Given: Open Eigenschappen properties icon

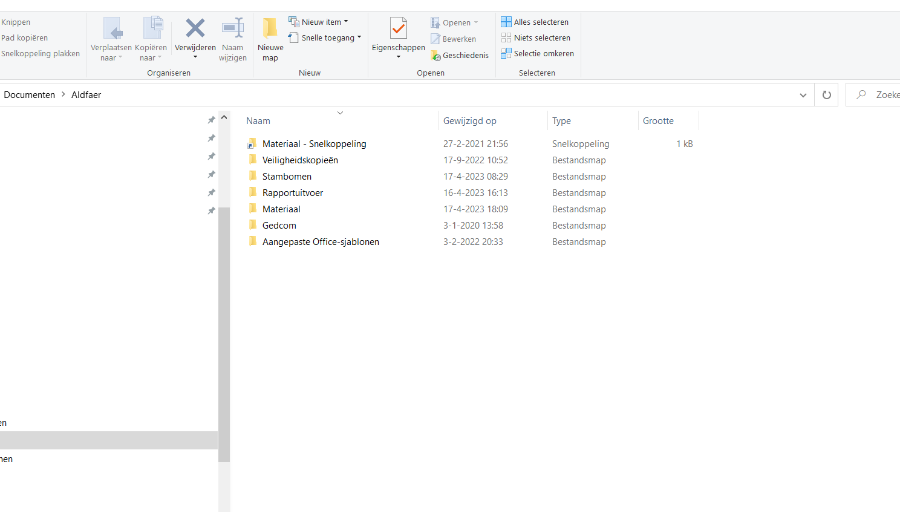Looking at the screenshot, I should [398, 29].
